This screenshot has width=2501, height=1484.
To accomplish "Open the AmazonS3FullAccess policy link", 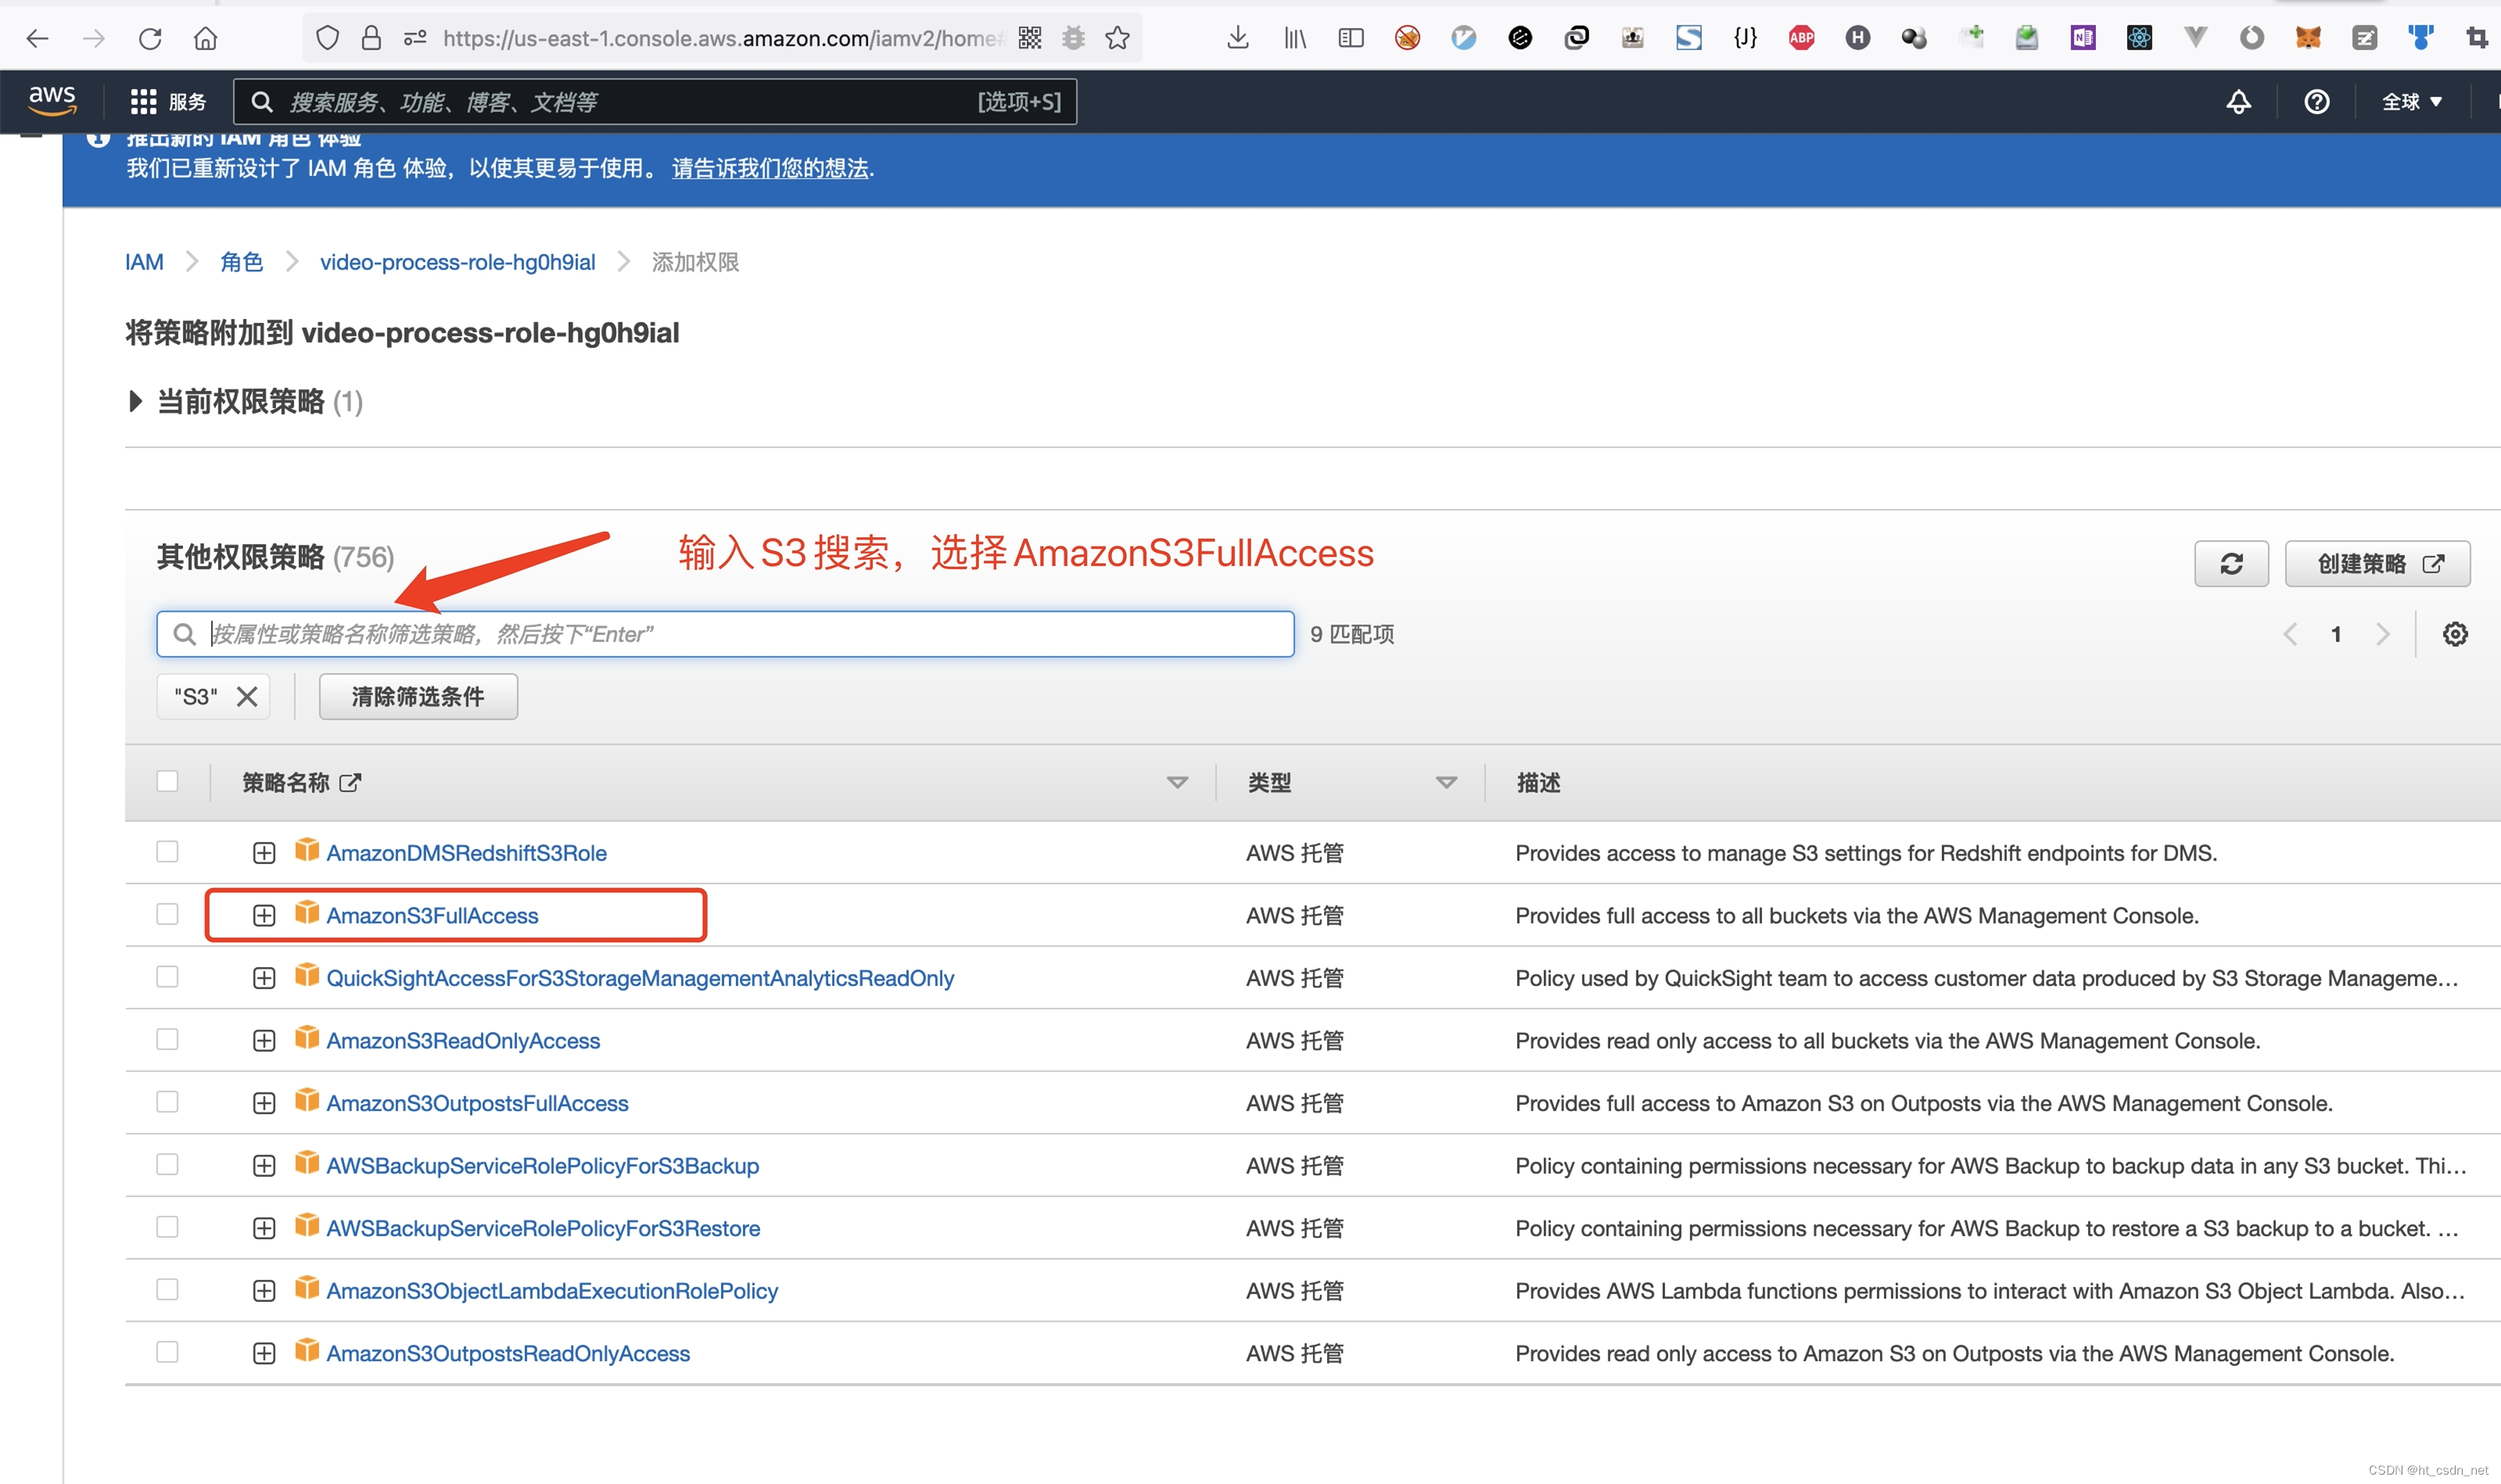I will coord(432,916).
